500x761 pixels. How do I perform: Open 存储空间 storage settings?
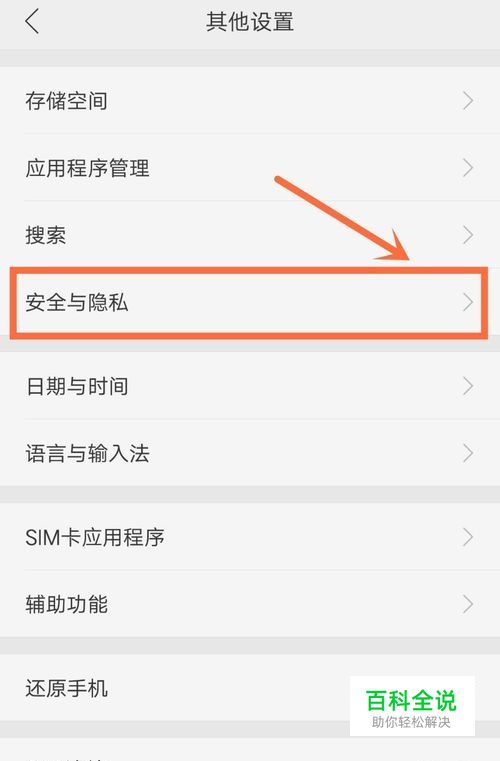coord(250,100)
